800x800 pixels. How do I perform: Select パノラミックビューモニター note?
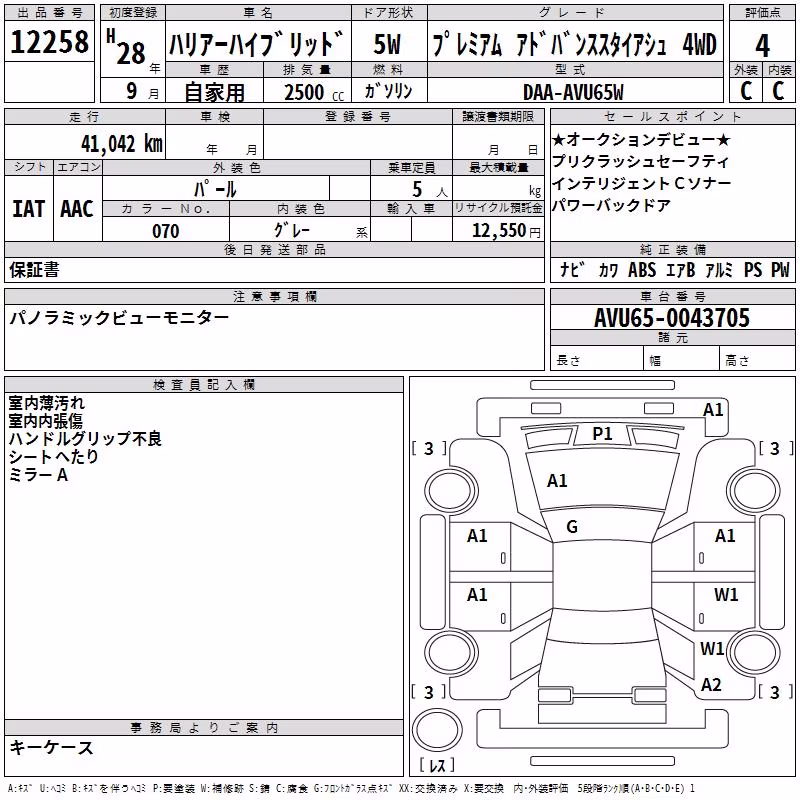(119, 318)
